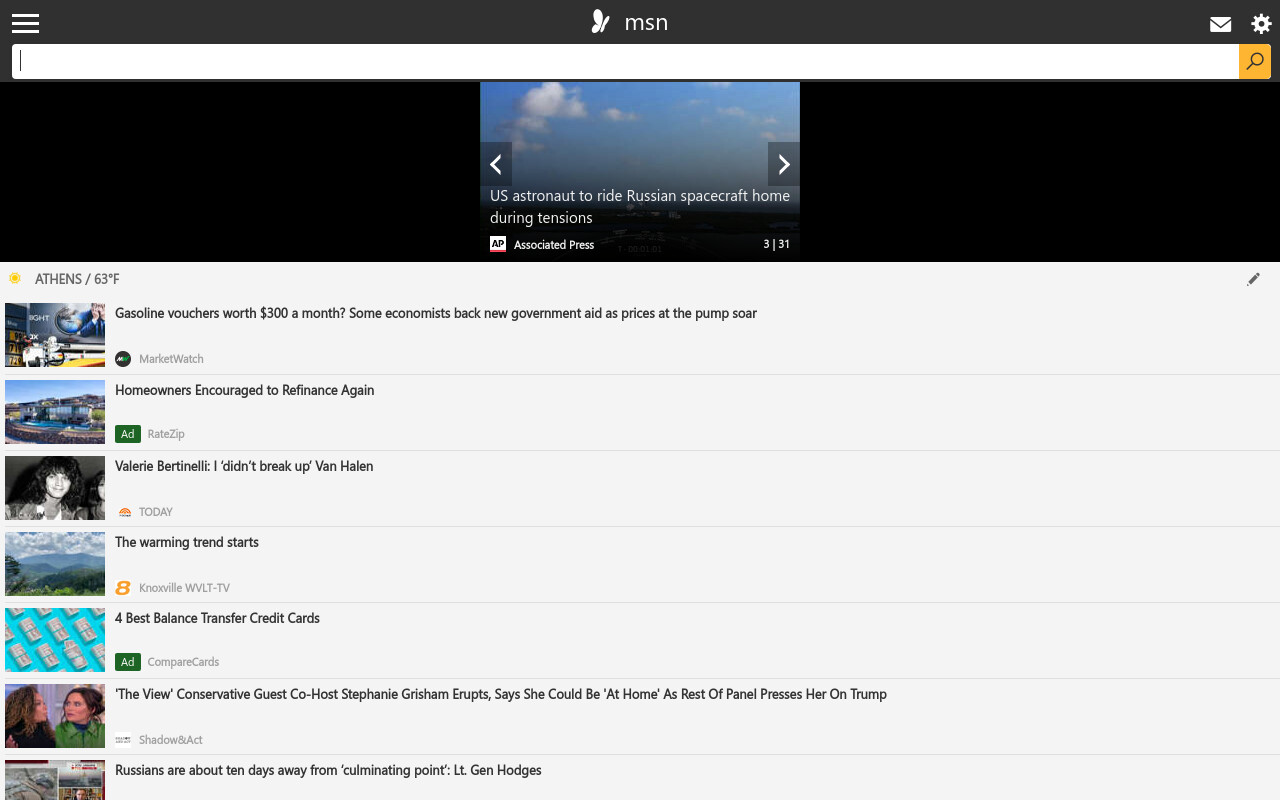Click RateZip advertiser name

166,434
